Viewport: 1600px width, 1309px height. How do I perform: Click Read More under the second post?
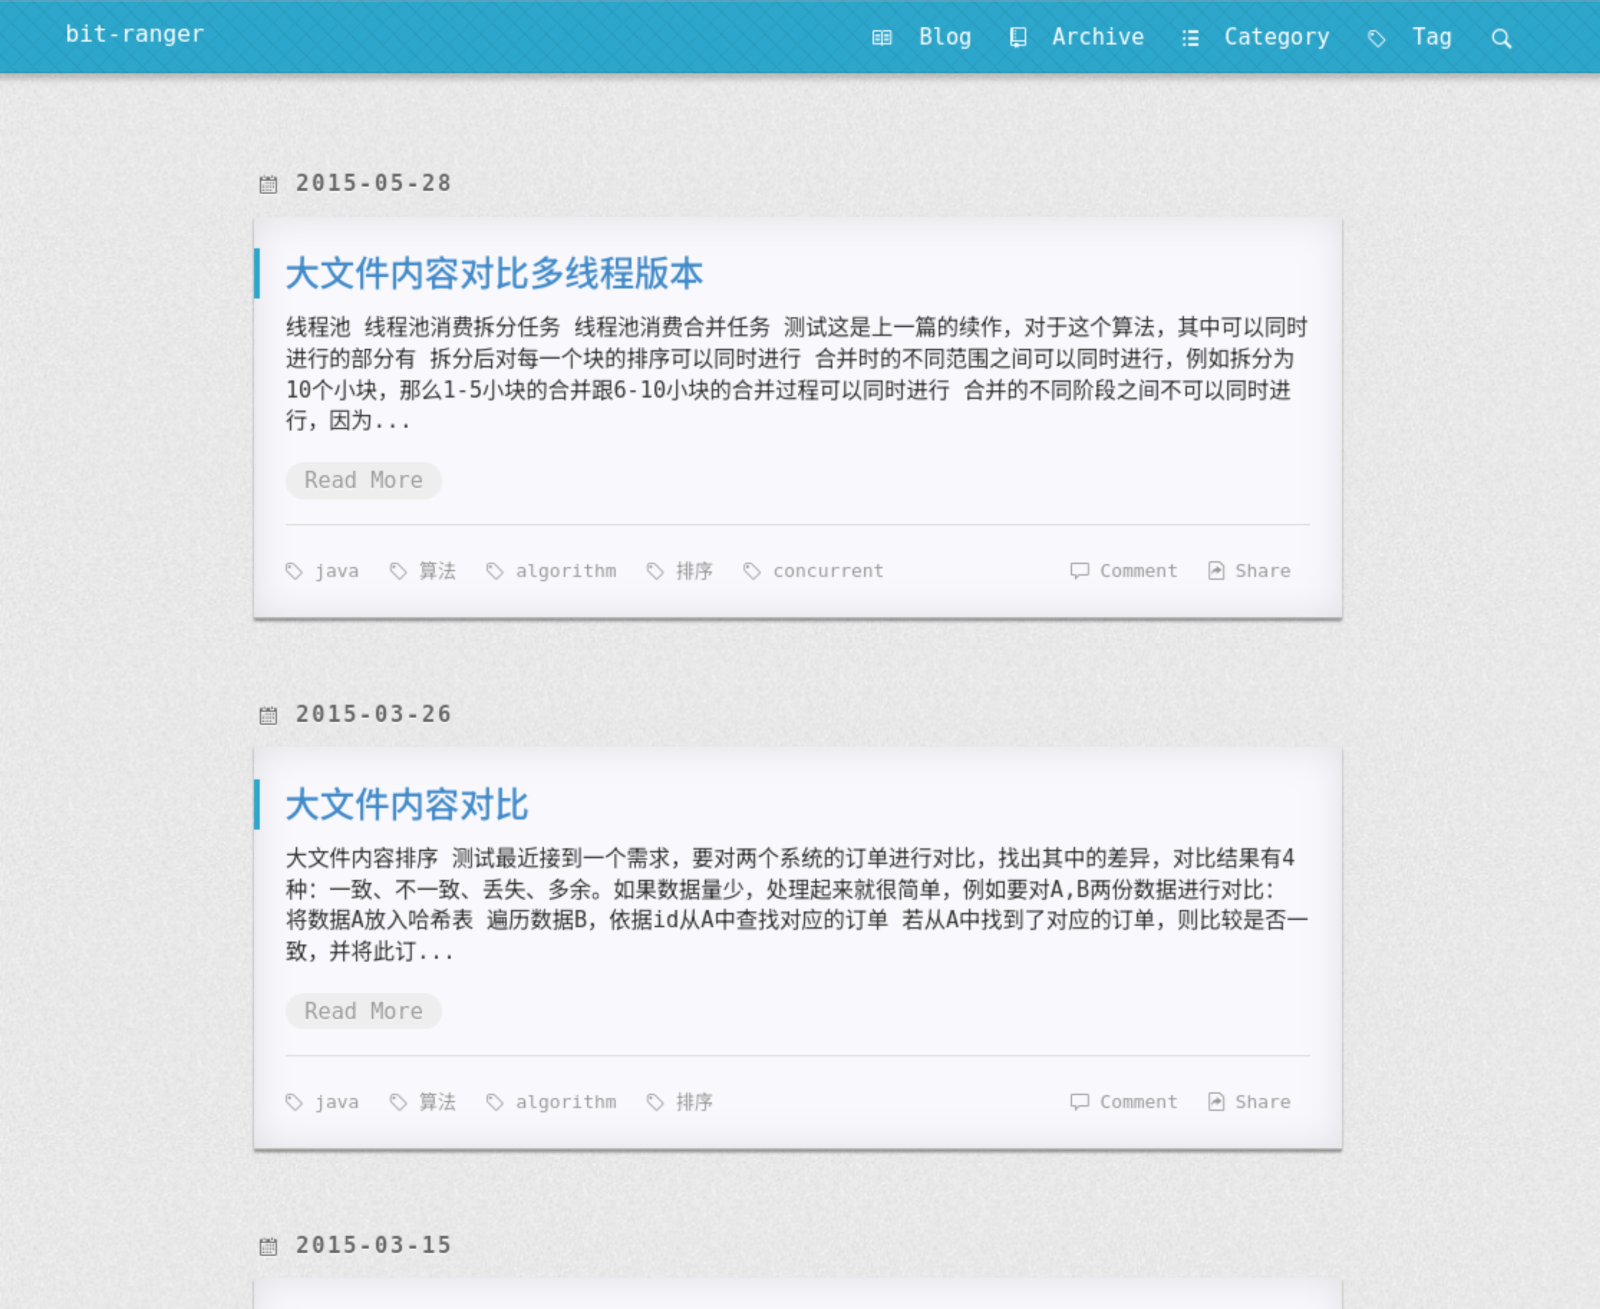click(363, 1011)
